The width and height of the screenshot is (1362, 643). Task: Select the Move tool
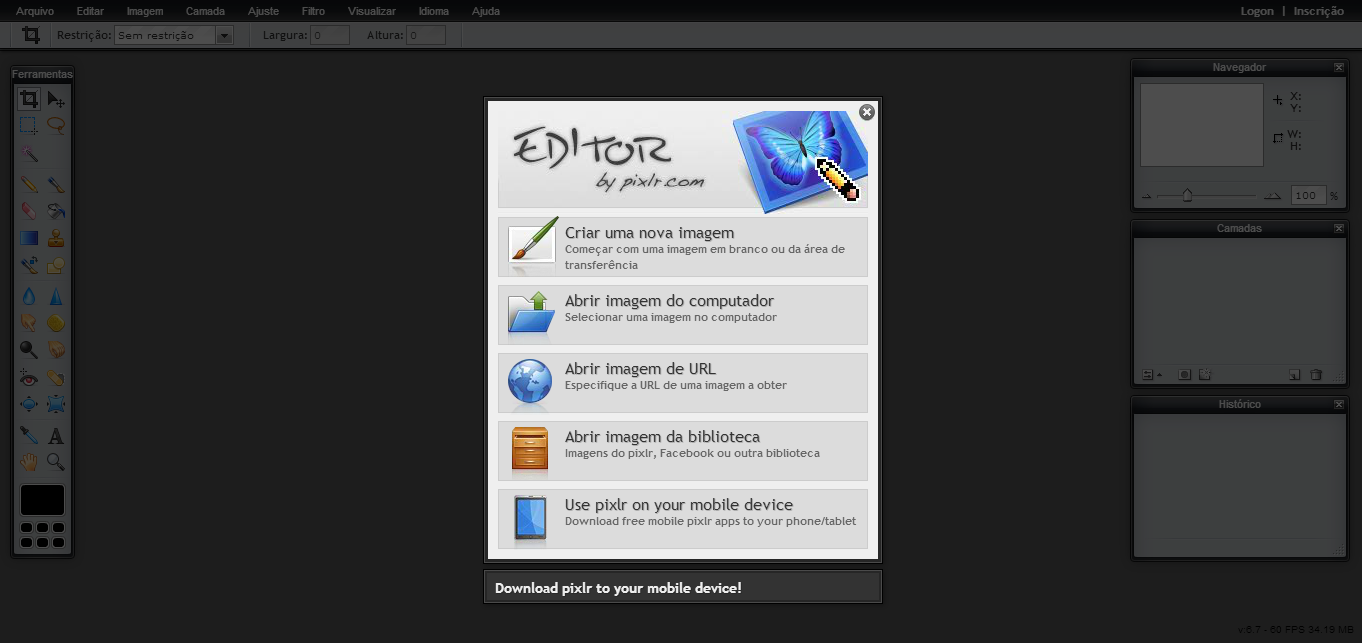pyautogui.click(x=56, y=98)
